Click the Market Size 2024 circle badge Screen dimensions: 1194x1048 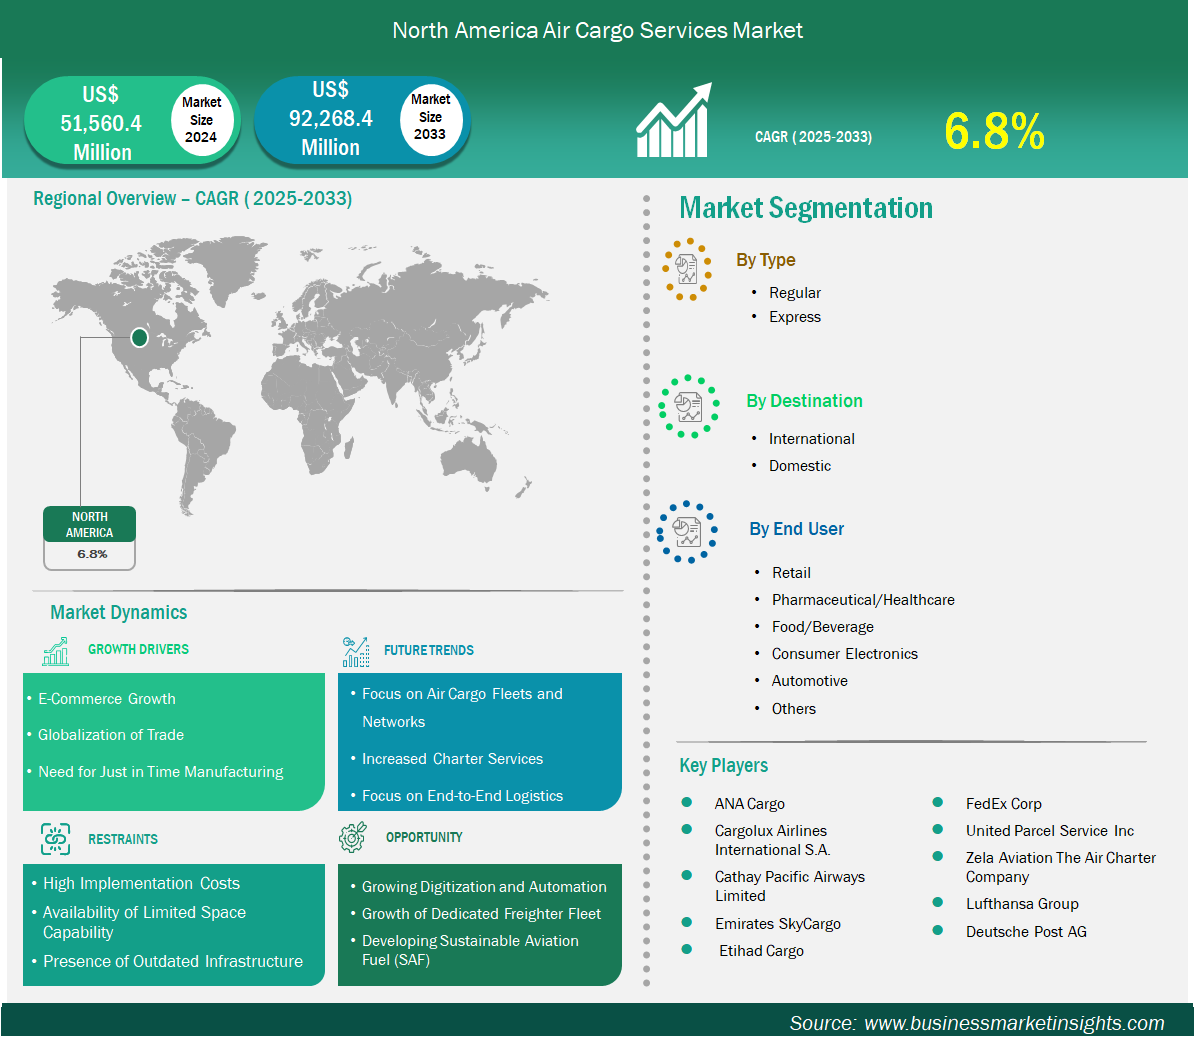201,120
